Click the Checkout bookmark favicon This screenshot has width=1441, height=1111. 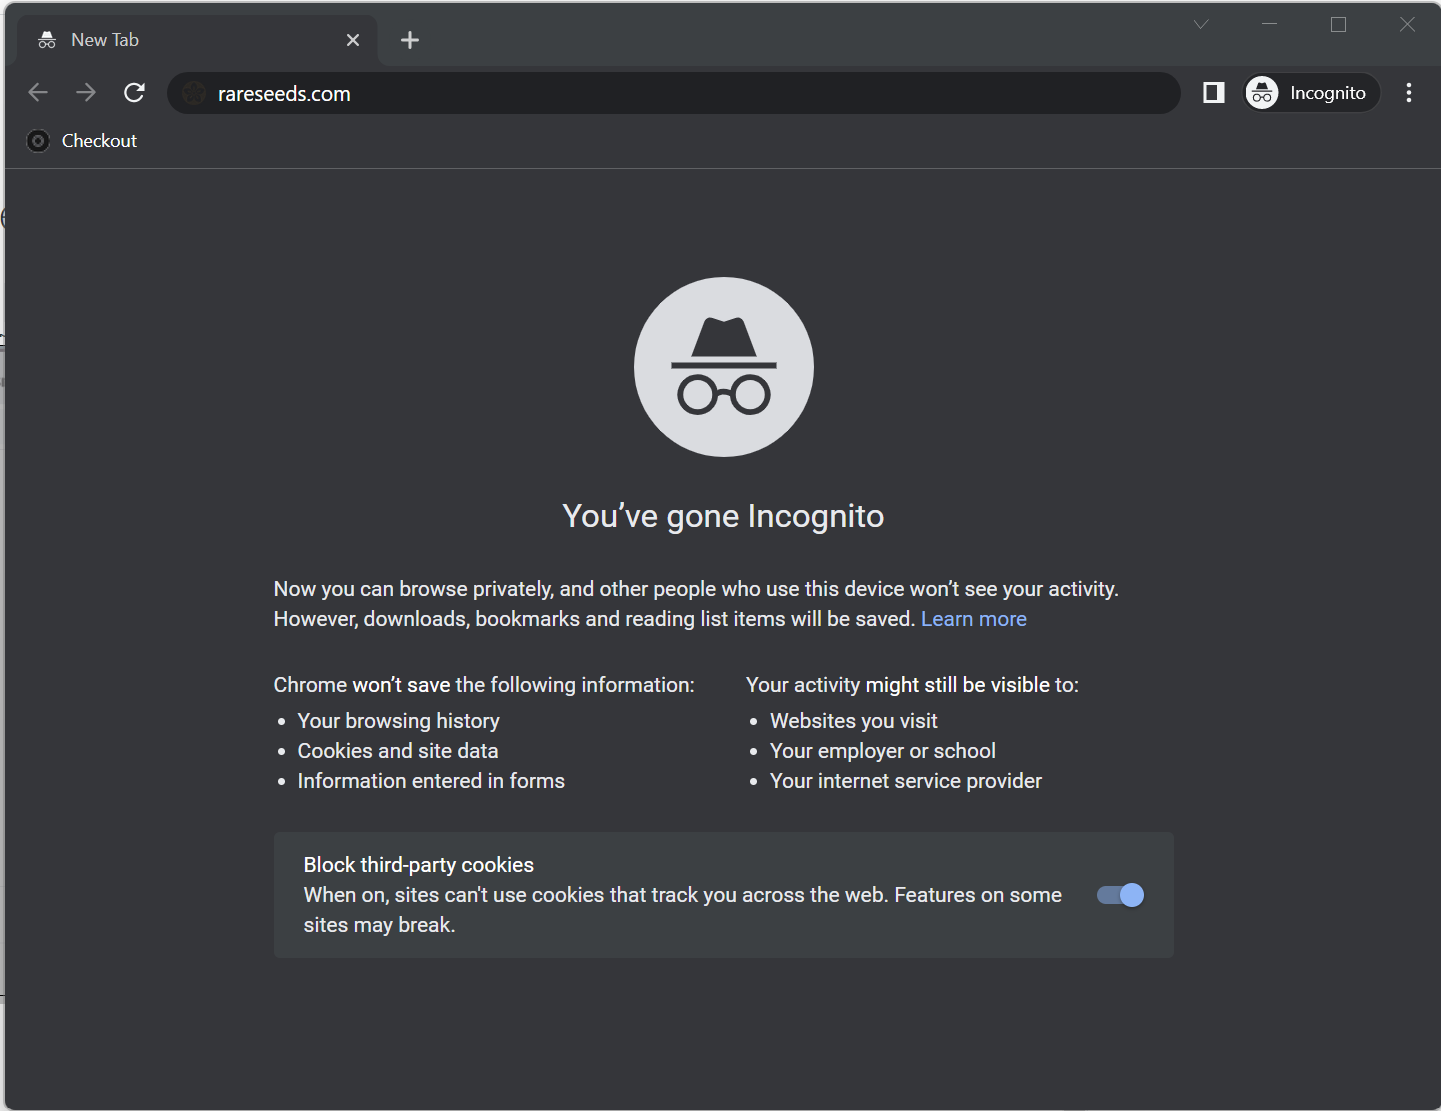[38, 141]
